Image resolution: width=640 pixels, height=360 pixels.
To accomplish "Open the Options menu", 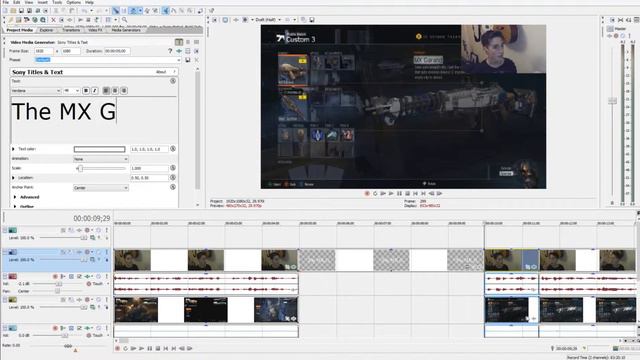I will click(73, 2).
